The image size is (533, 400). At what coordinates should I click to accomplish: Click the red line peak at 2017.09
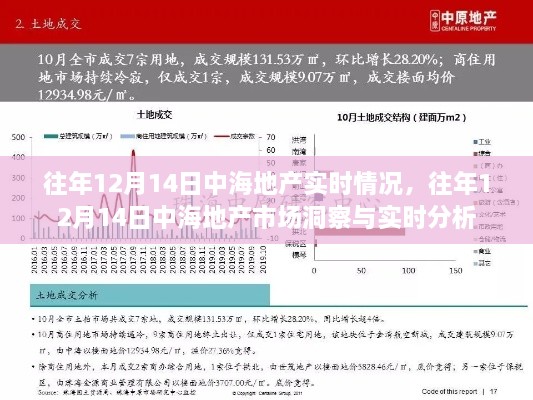[133, 151]
